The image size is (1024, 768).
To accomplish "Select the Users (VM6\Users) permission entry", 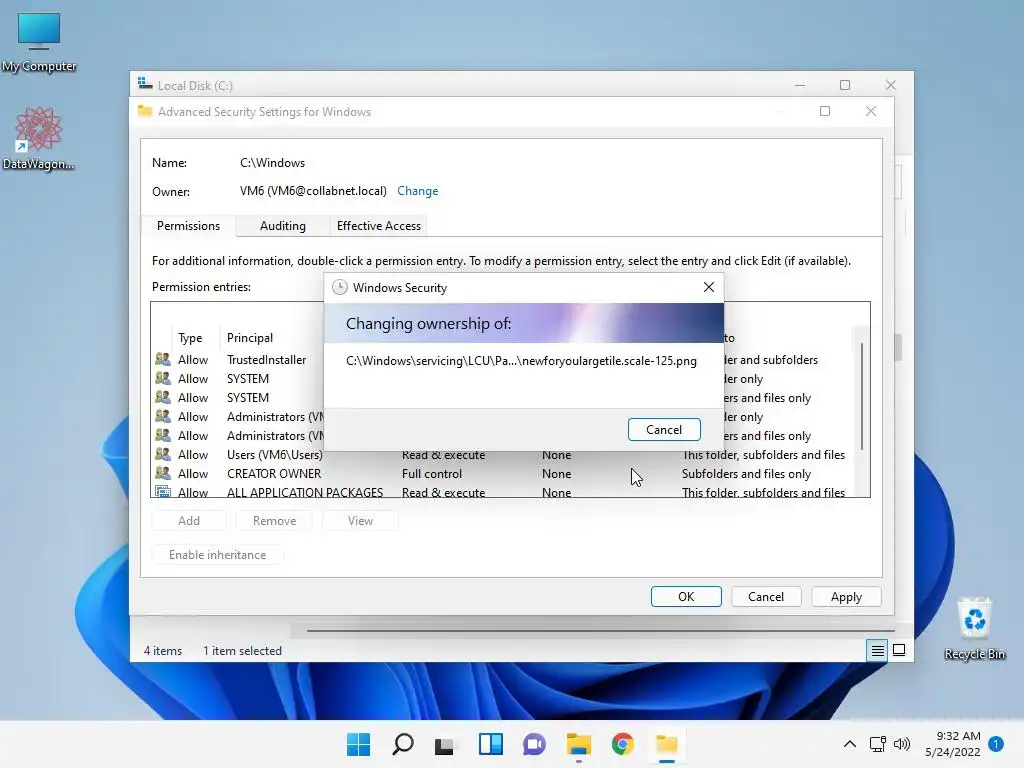I will pos(502,455).
